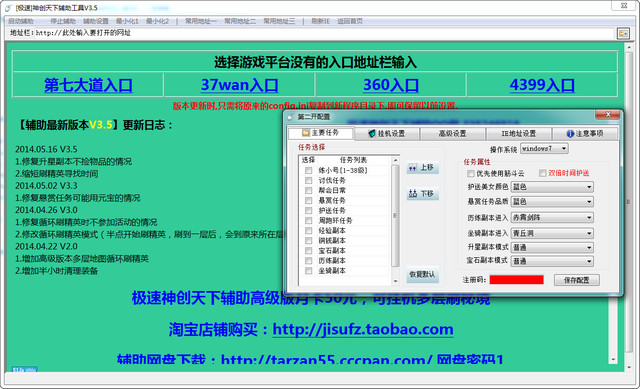Enable 优先使用筋斗云 checkbox

click(x=471, y=173)
